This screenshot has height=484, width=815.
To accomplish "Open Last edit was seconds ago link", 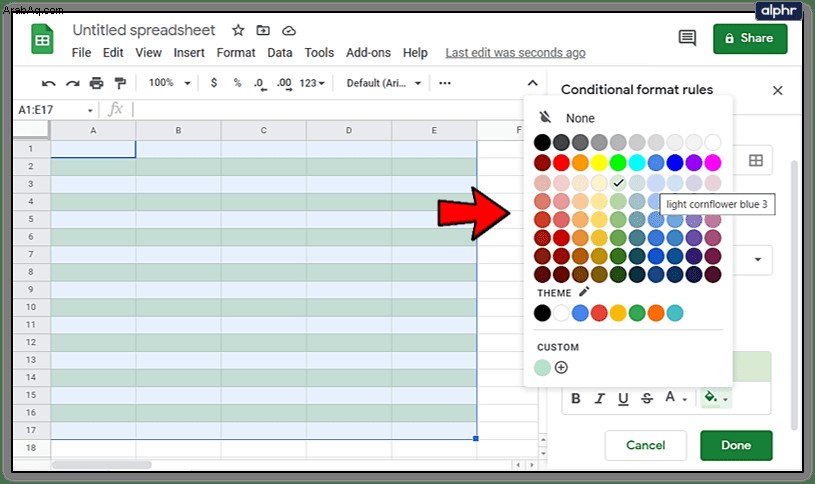I will coord(515,53).
